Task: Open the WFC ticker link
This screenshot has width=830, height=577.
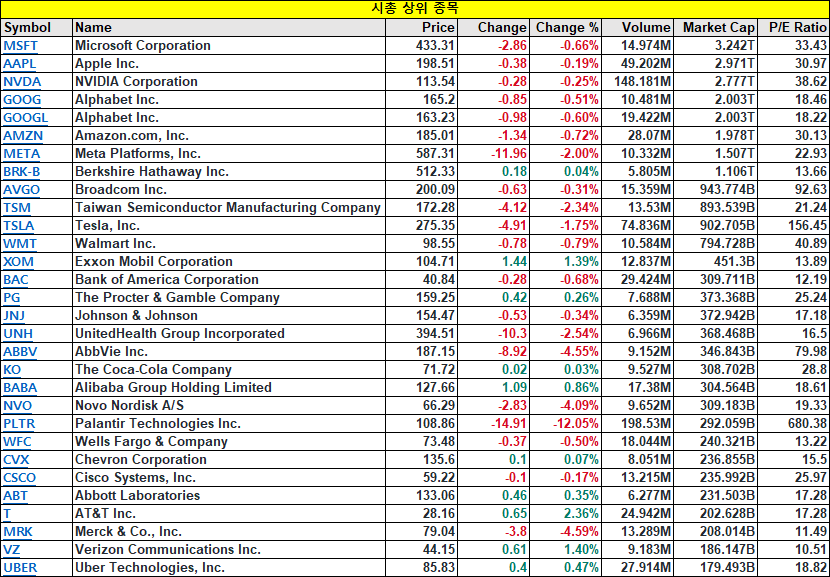Action: [x=17, y=441]
